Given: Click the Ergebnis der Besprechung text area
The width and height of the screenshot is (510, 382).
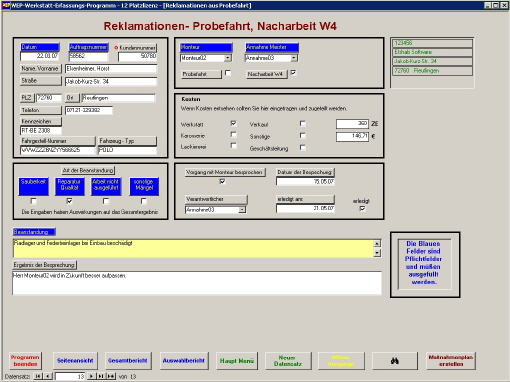Looking at the screenshot, I should click(197, 283).
